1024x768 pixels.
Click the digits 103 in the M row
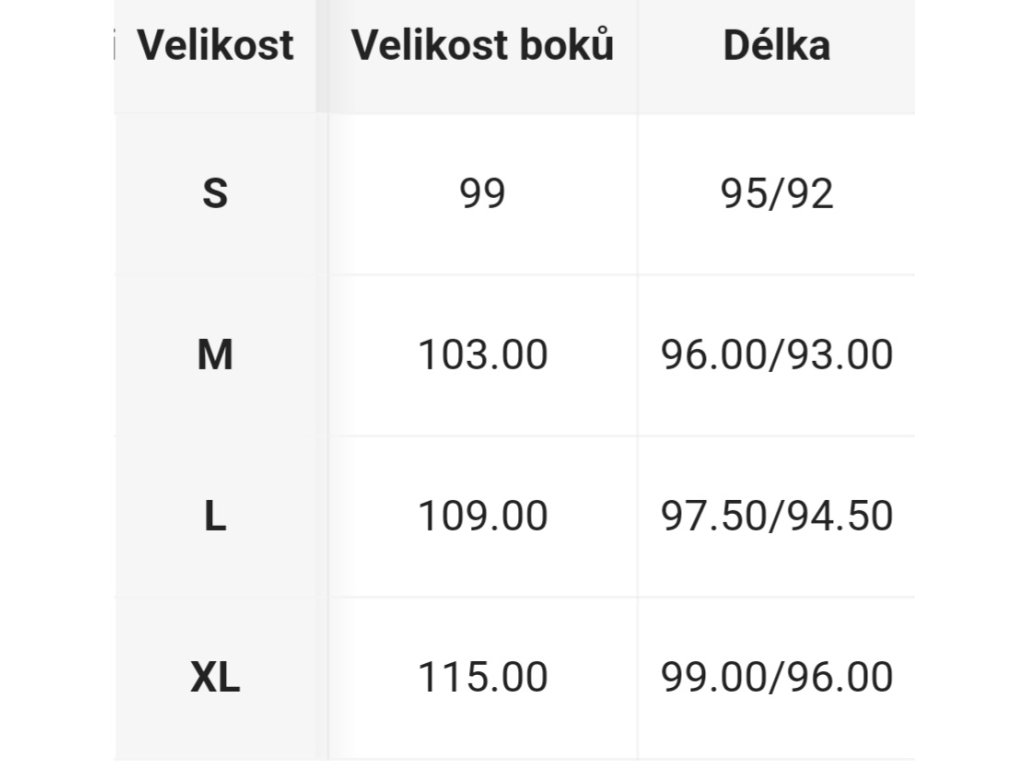[x=451, y=355]
